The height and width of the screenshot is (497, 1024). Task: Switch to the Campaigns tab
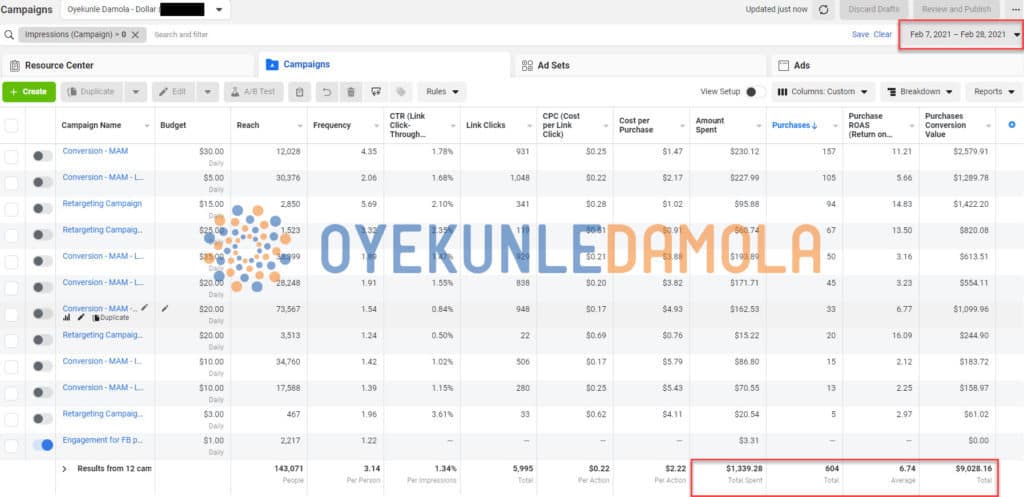click(384, 65)
